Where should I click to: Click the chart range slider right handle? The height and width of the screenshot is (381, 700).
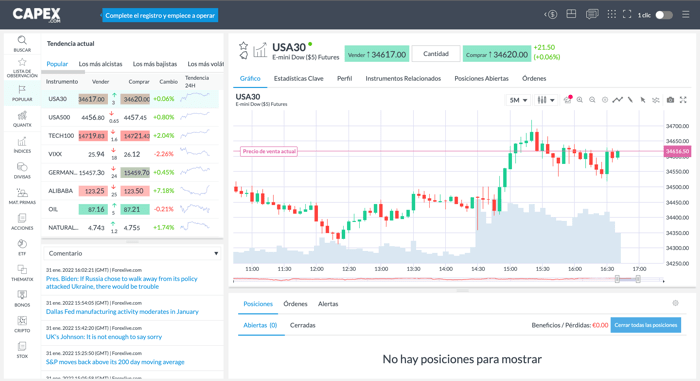coord(638,279)
